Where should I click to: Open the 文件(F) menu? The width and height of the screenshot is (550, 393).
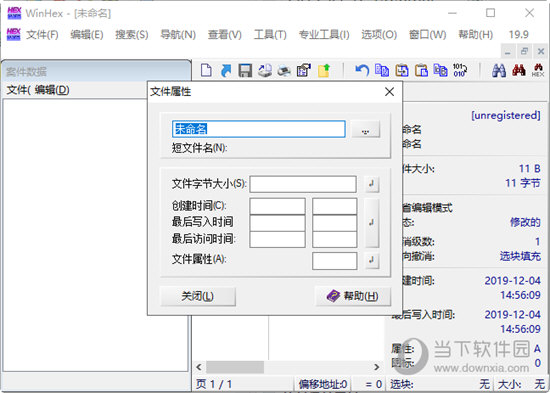pos(42,34)
